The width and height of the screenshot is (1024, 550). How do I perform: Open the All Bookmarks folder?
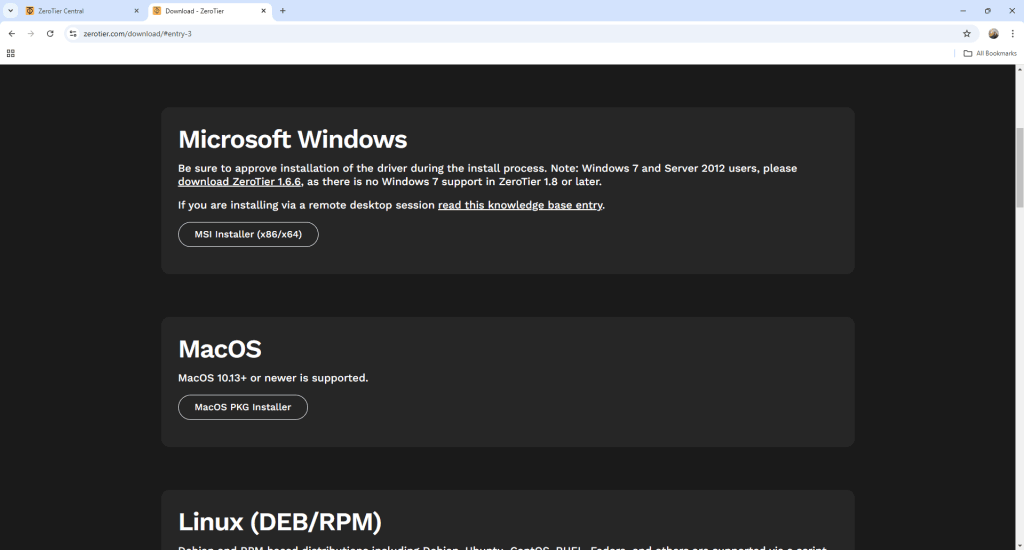click(990, 53)
